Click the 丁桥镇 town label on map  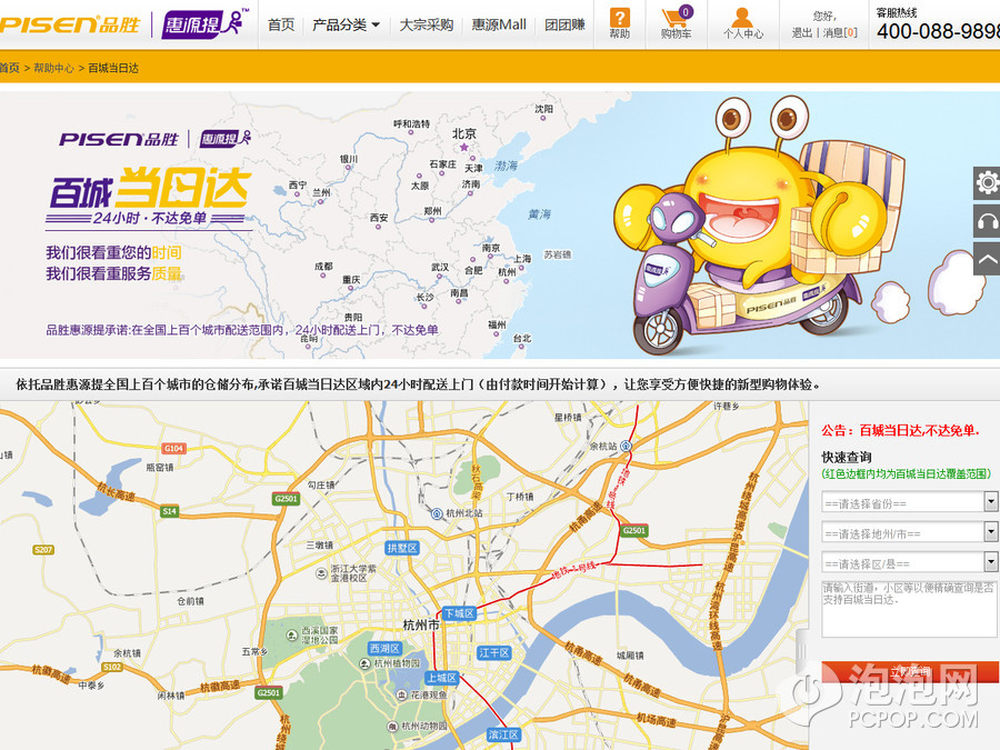(520, 496)
